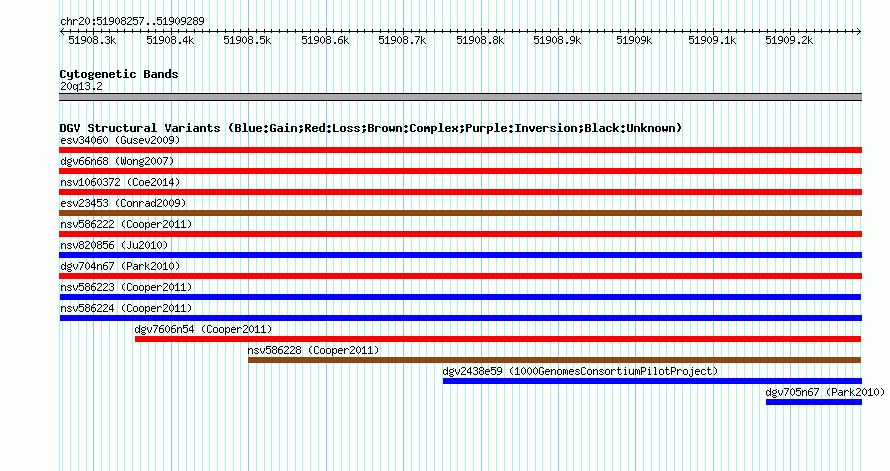Viewport: 890px width, 471px height.
Task: Click the Cytogenetic Bands track title
Action: tap(119, 74)
